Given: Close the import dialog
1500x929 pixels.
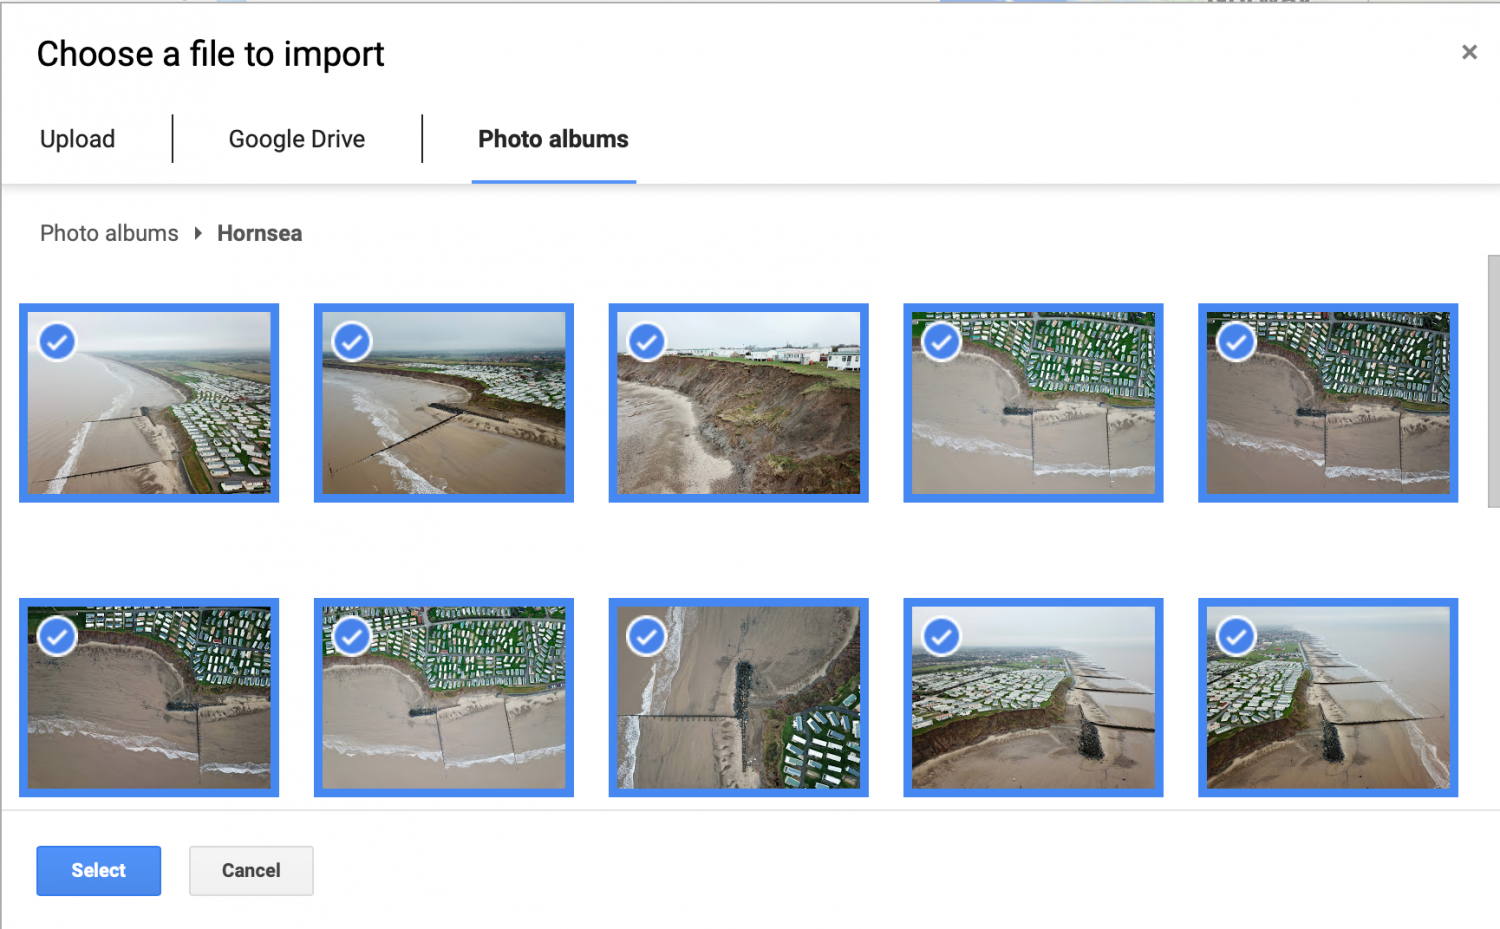Looking at the screenshot, I should pos(1469,51).
